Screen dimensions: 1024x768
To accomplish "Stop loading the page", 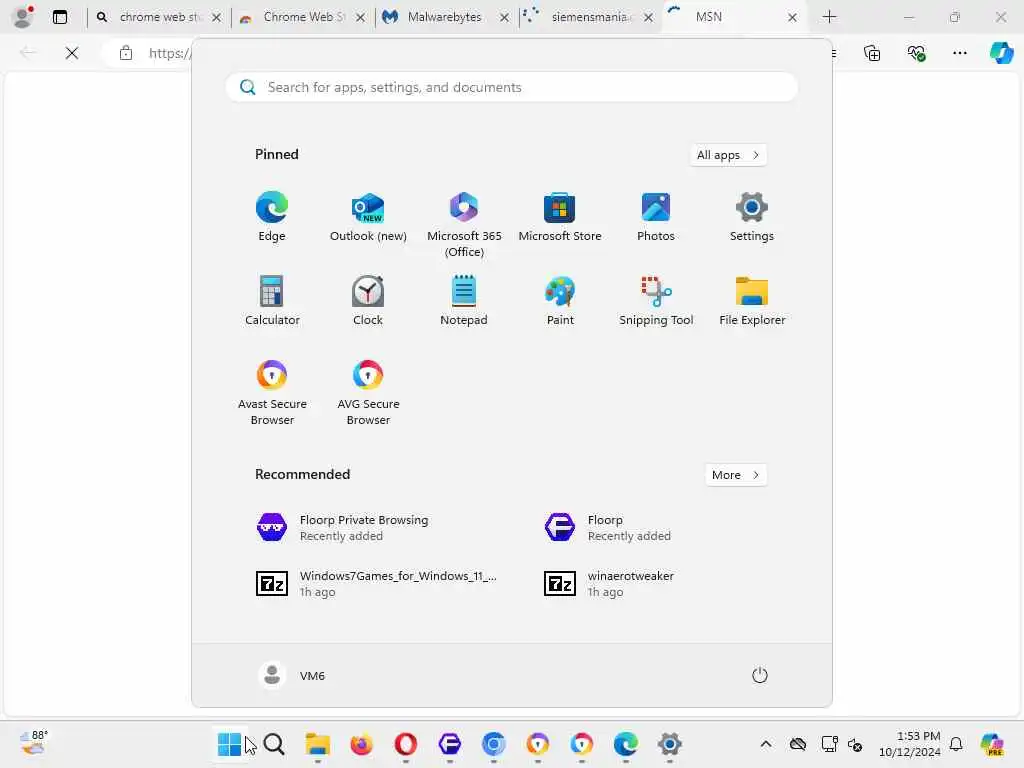I will click(72, 53).
